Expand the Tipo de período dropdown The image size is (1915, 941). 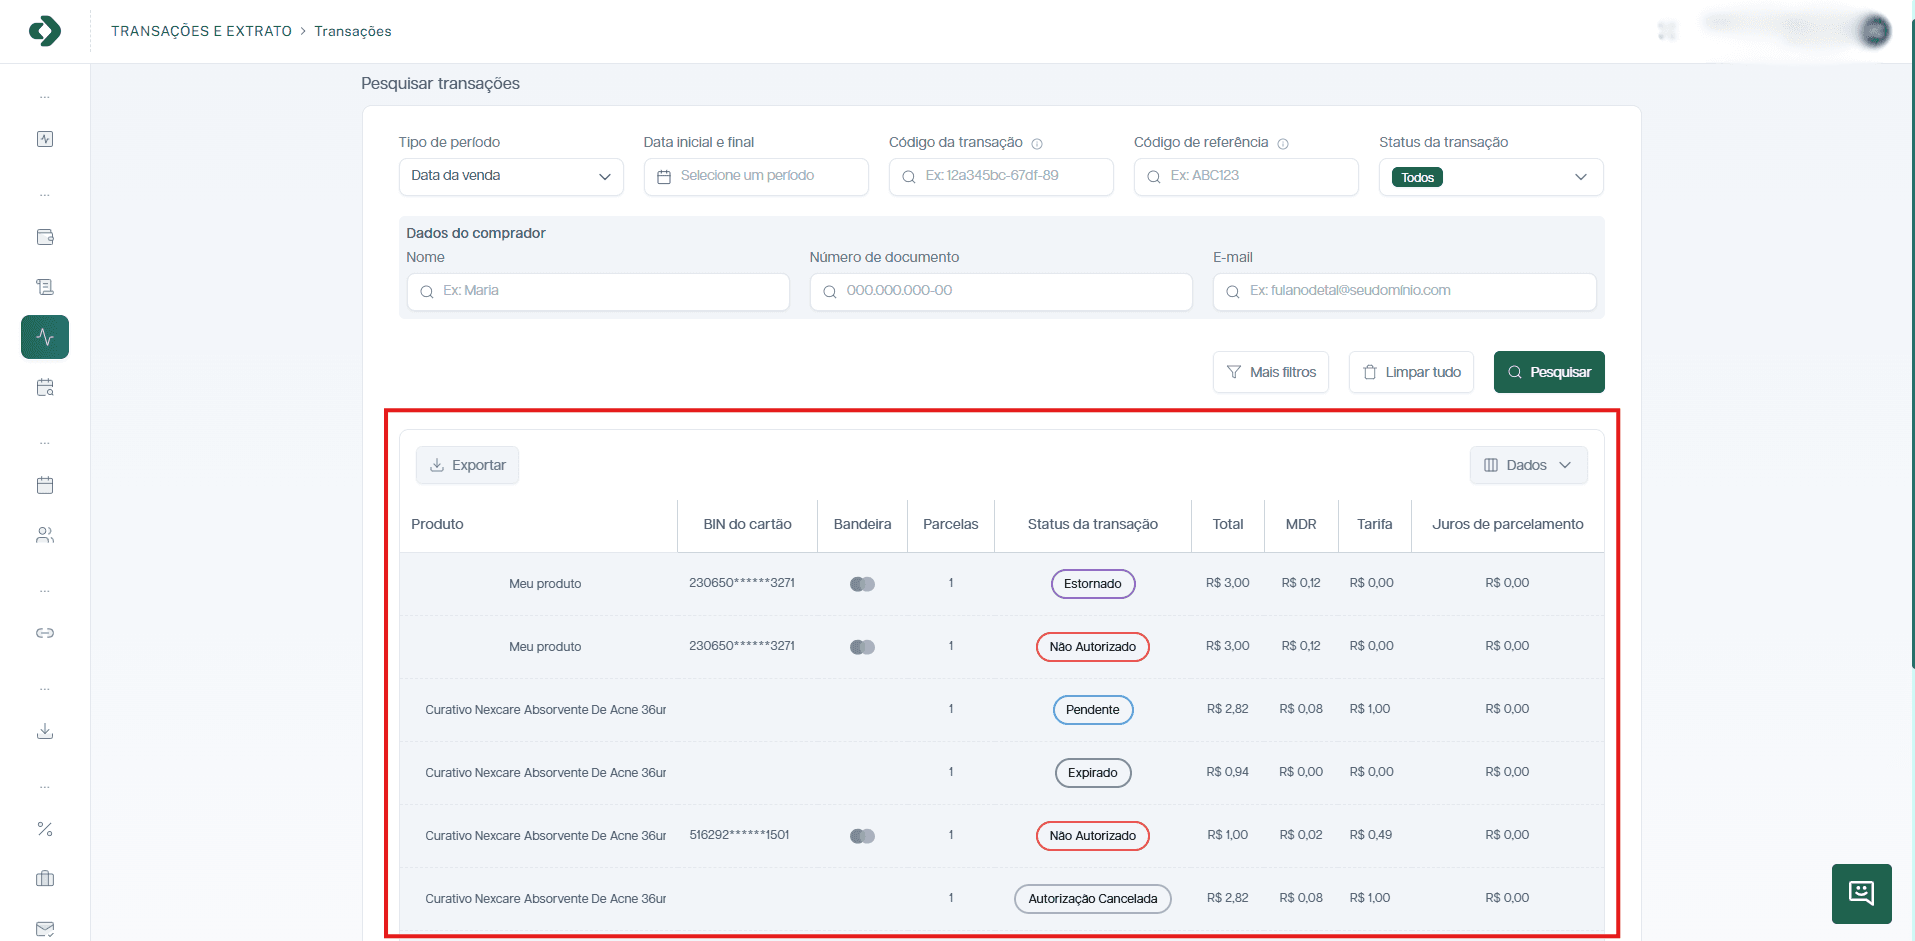[x=510, y=176]
